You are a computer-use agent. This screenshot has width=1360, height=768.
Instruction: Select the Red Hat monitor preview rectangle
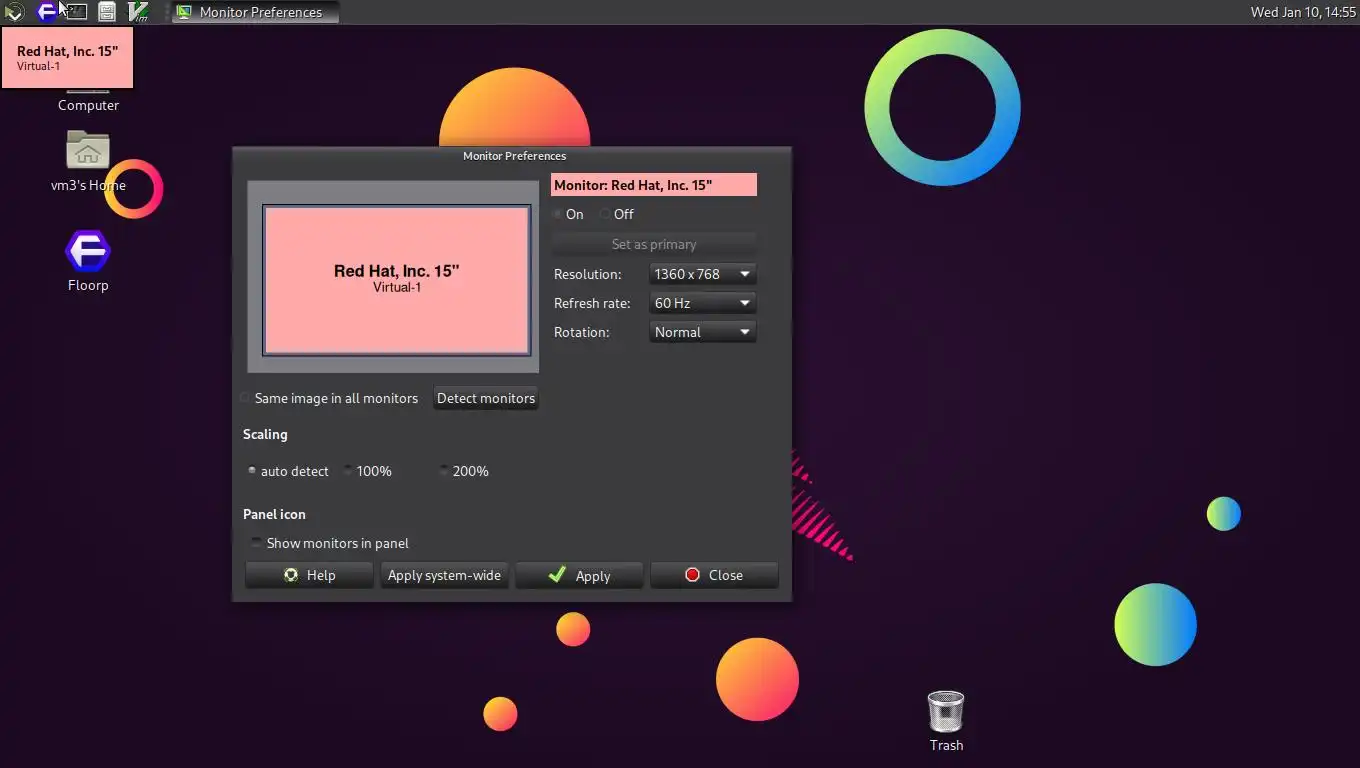tap(396, 280)
